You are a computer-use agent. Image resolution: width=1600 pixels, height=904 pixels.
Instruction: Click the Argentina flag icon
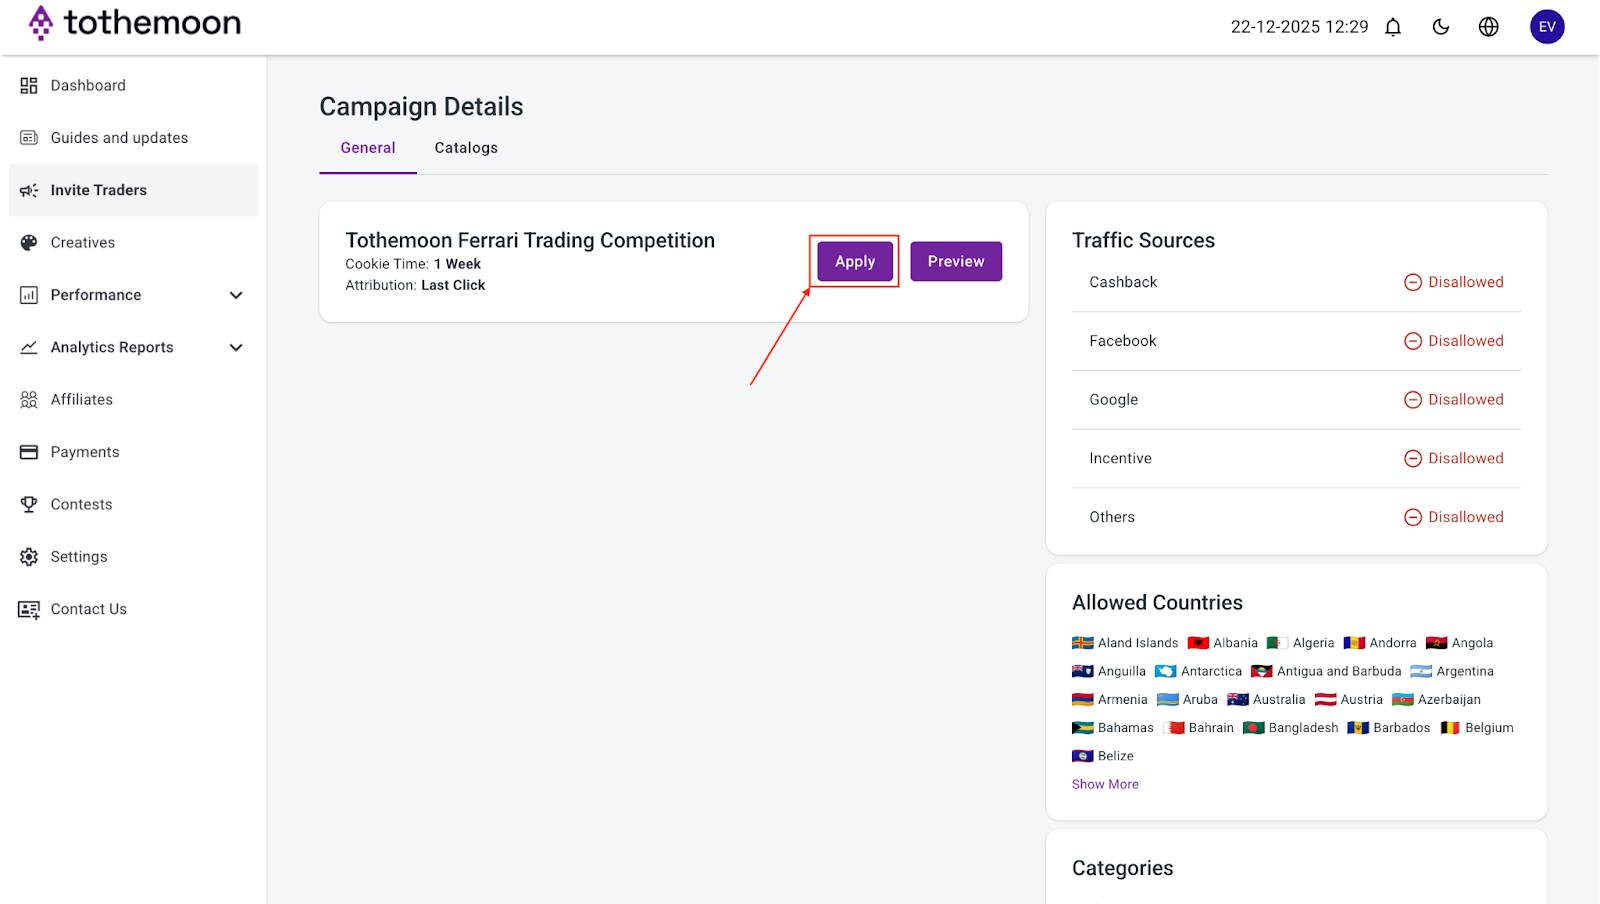(1421, 671)
